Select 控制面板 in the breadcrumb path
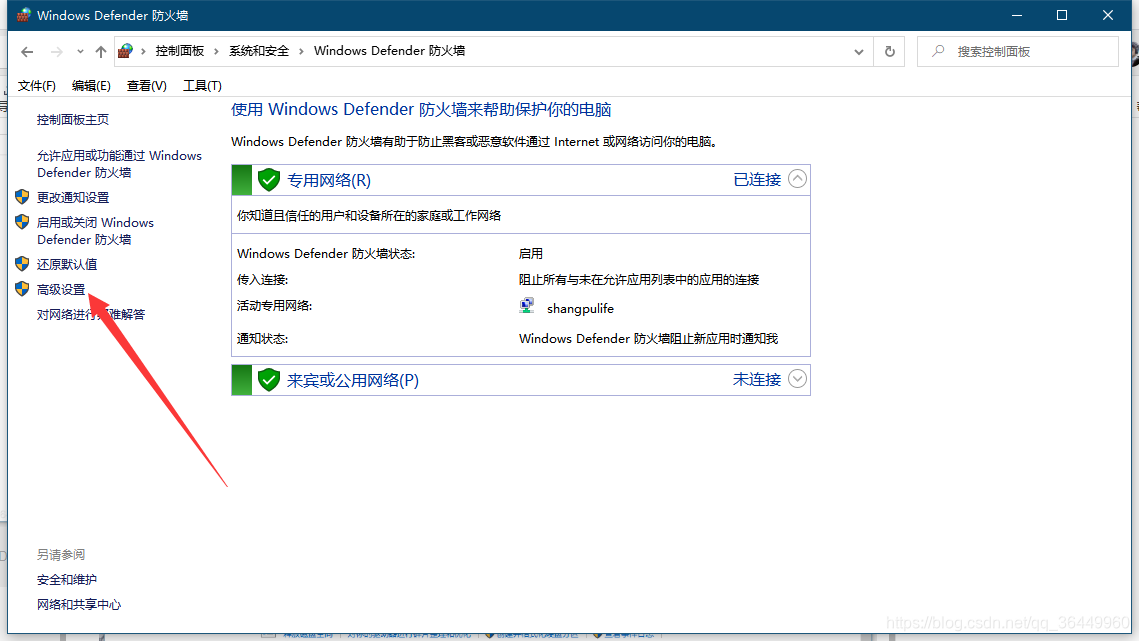 pos(179,51)
